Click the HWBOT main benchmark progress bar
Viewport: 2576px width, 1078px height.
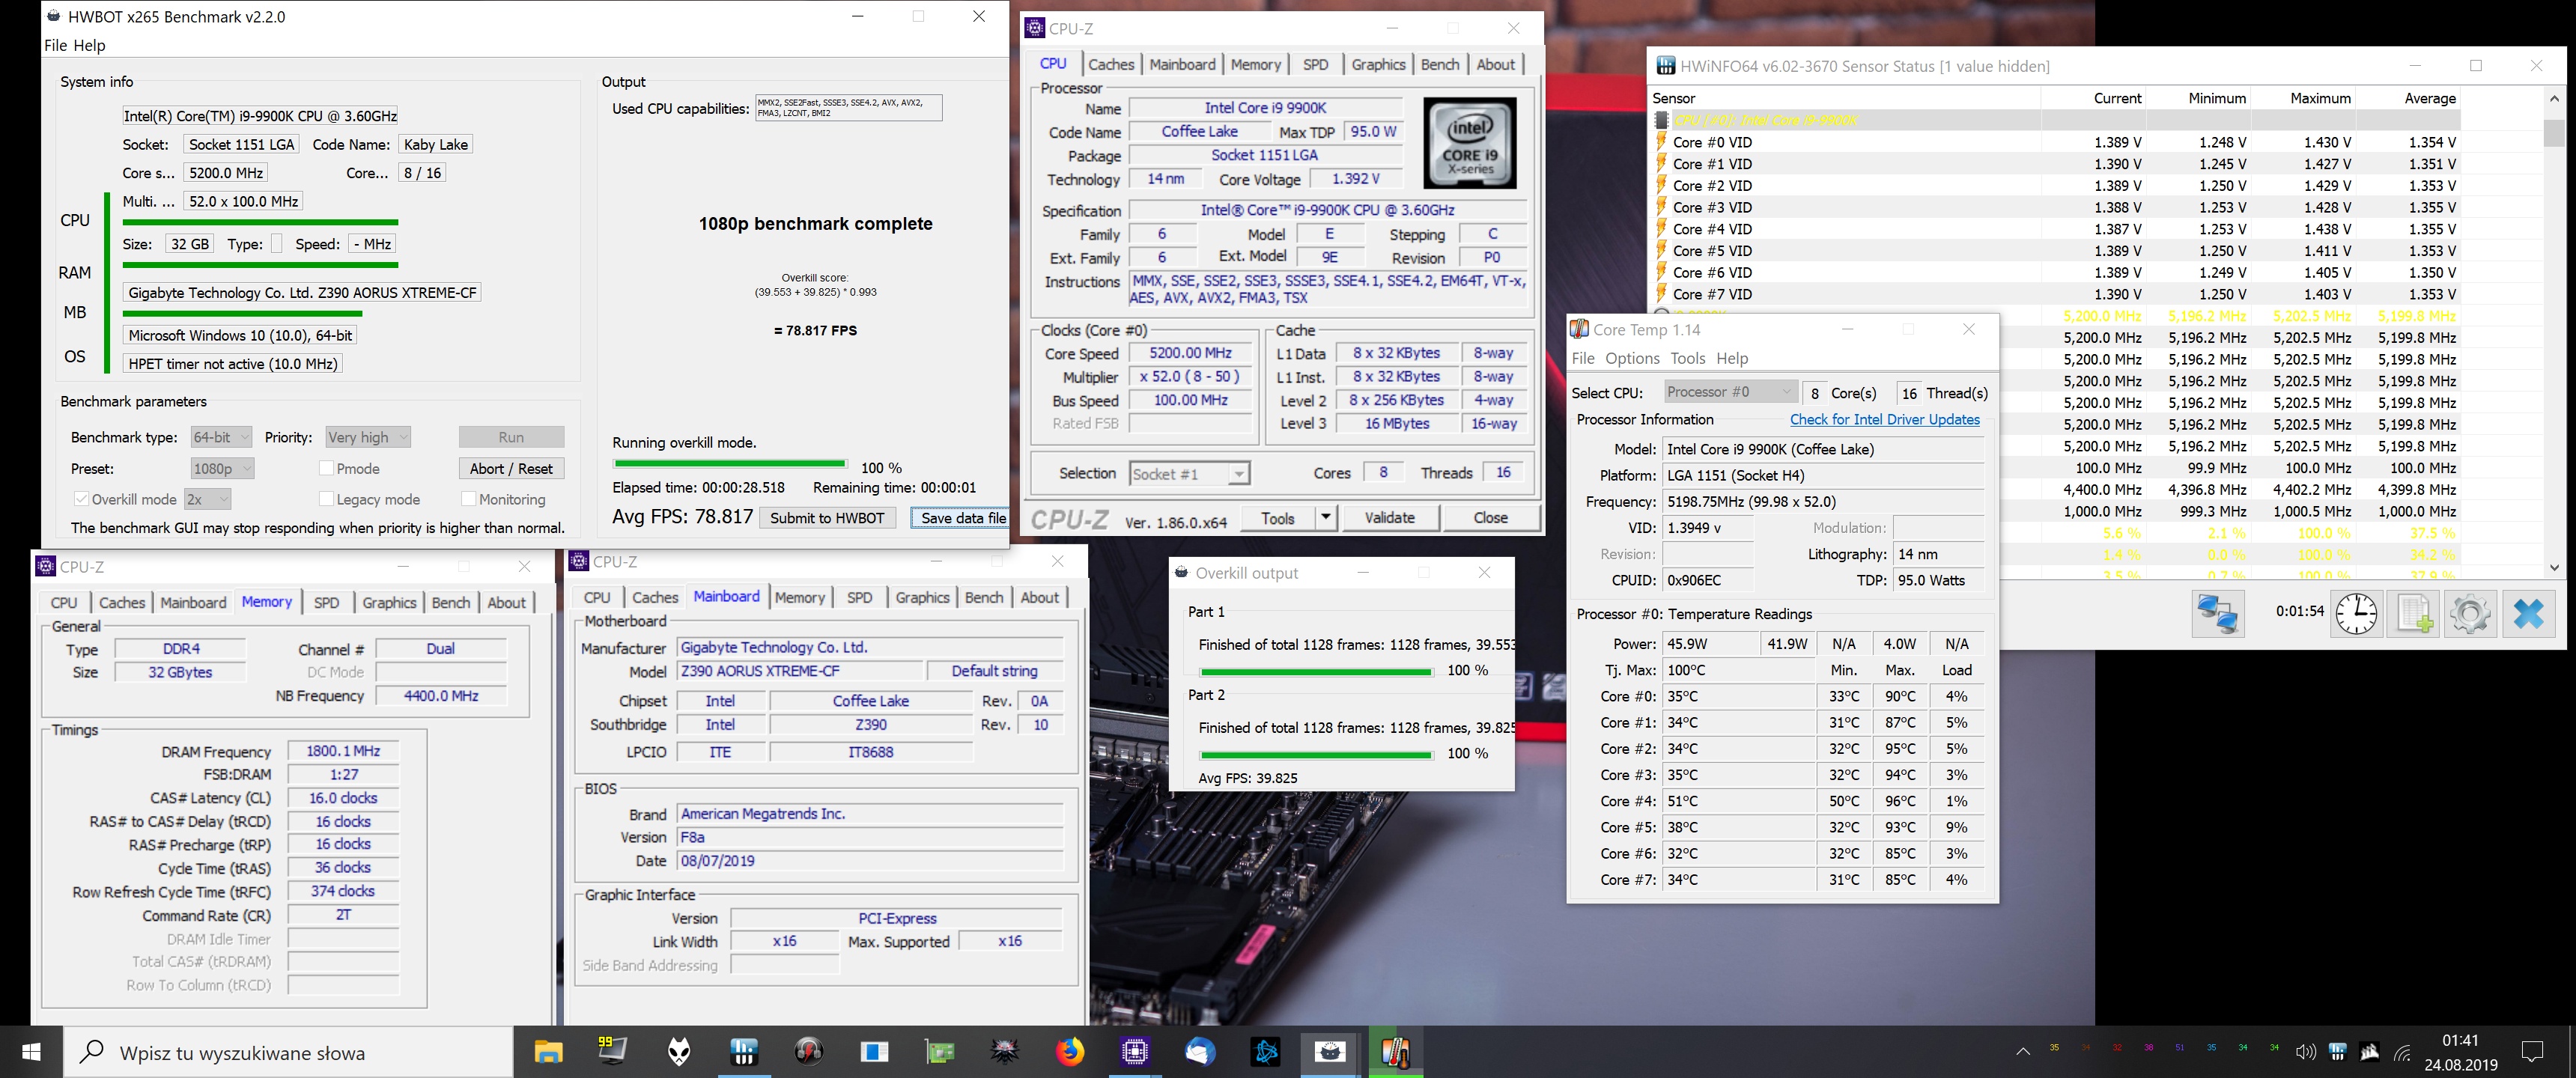pos(730,464)
